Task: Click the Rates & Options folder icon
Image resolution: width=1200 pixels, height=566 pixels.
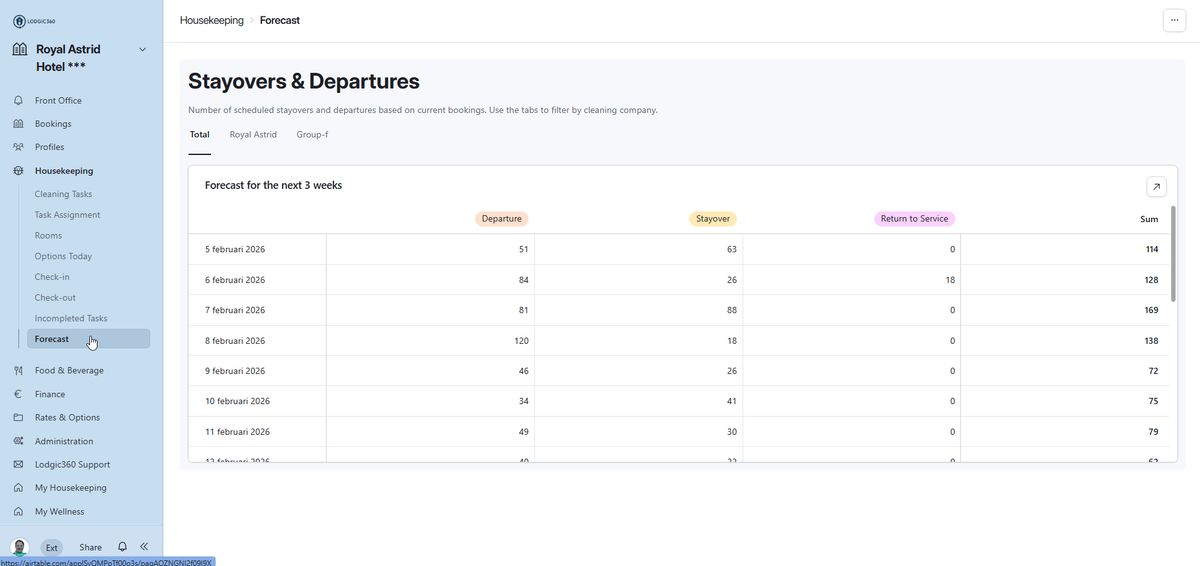Action: [x=18, y=417]
